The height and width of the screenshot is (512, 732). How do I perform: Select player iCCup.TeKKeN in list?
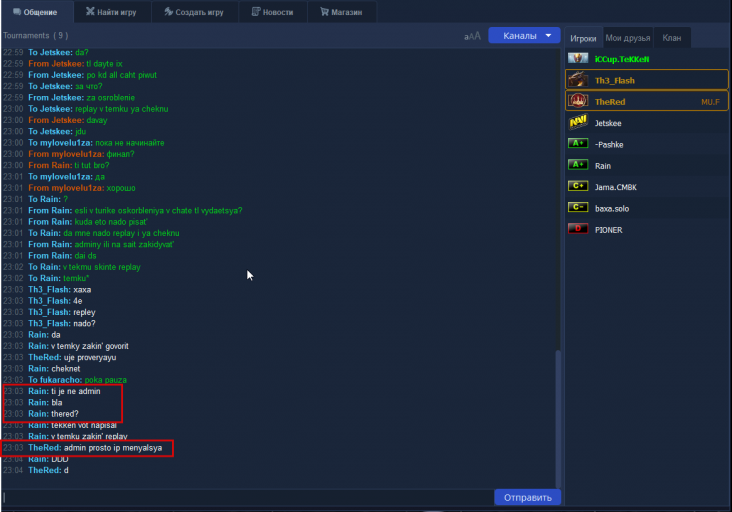(x=647, y=59)
